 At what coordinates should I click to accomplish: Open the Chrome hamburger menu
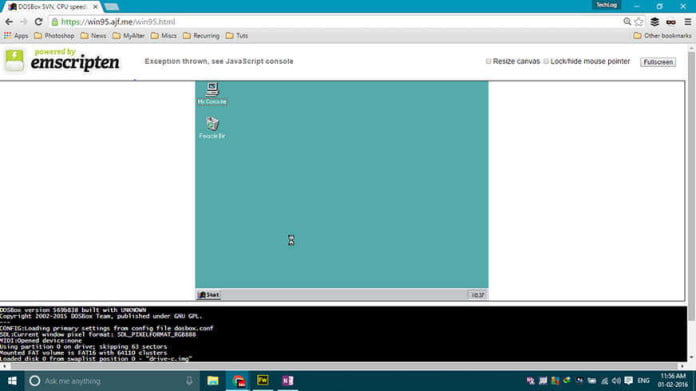coord(687,22)
